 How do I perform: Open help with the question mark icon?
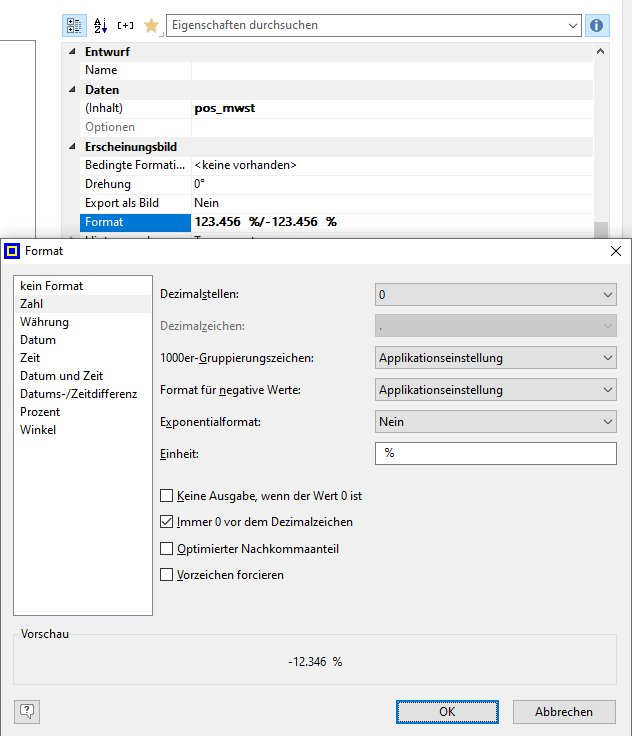coord(27,711)
